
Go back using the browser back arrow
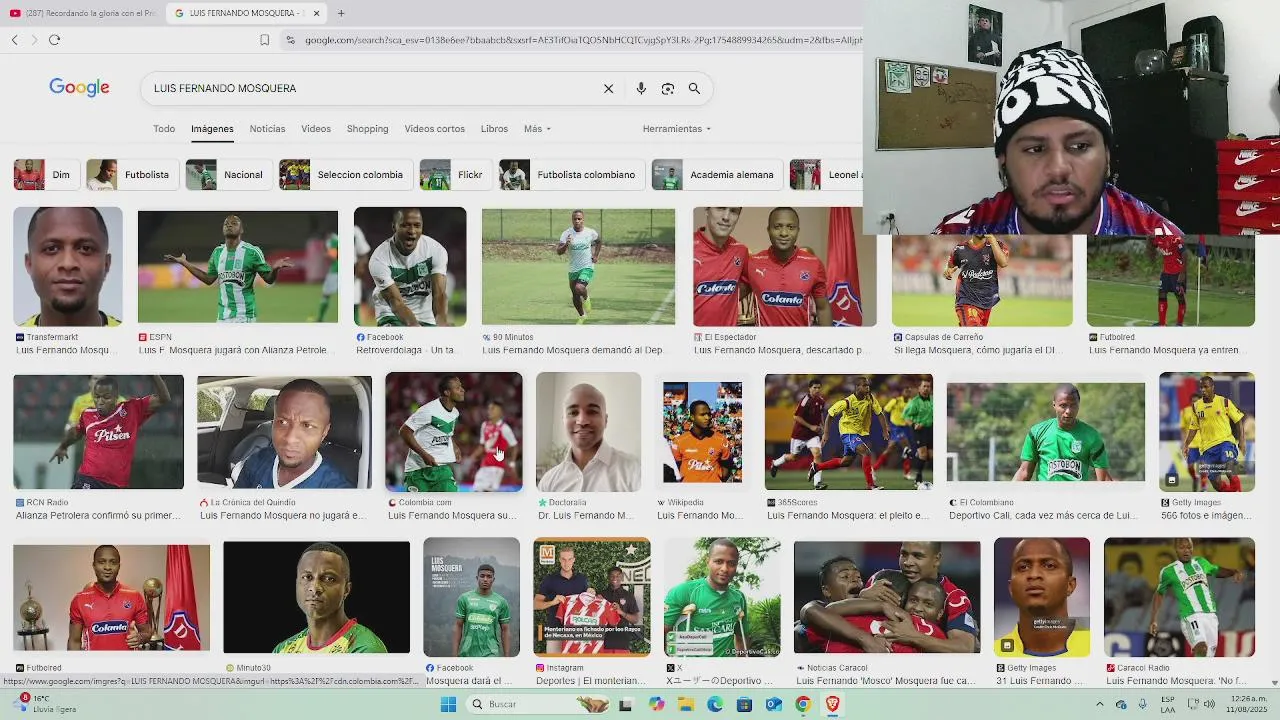tap(14, 40)
